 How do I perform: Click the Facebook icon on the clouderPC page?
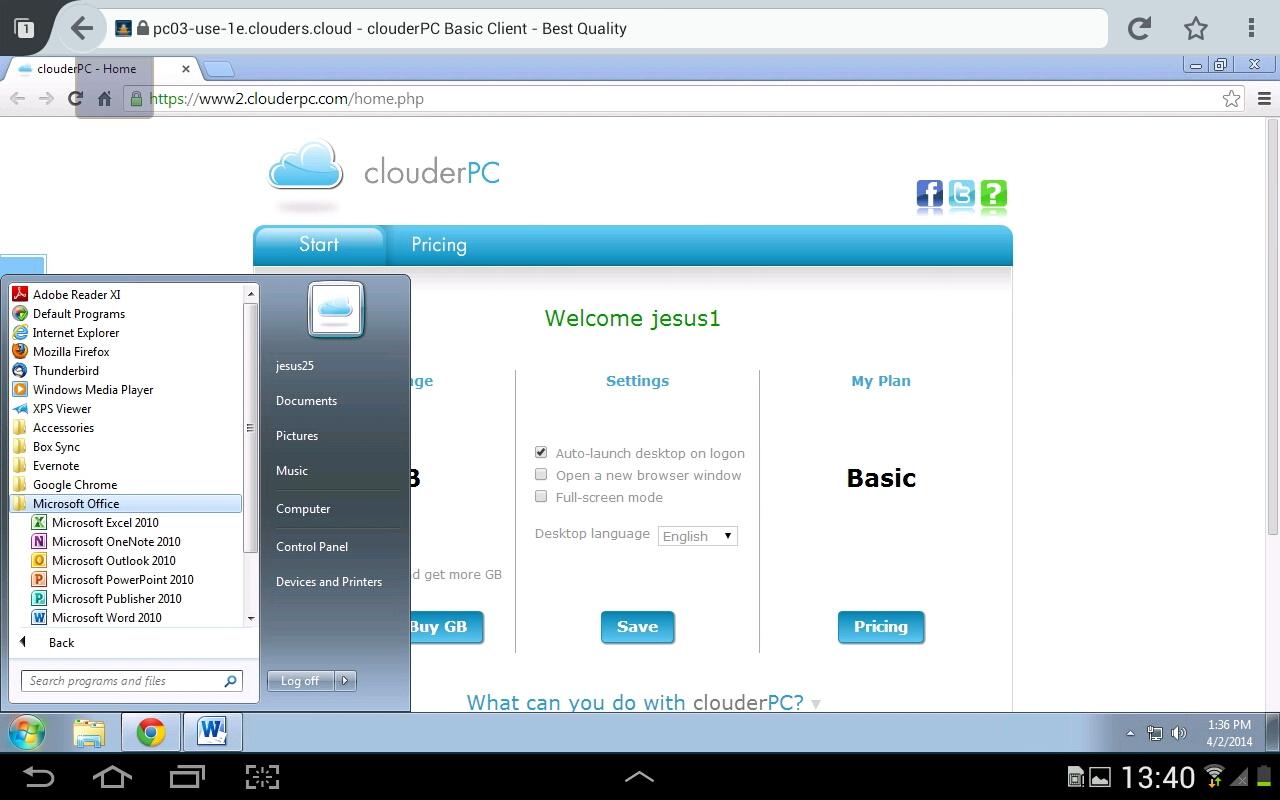(929, 195)
